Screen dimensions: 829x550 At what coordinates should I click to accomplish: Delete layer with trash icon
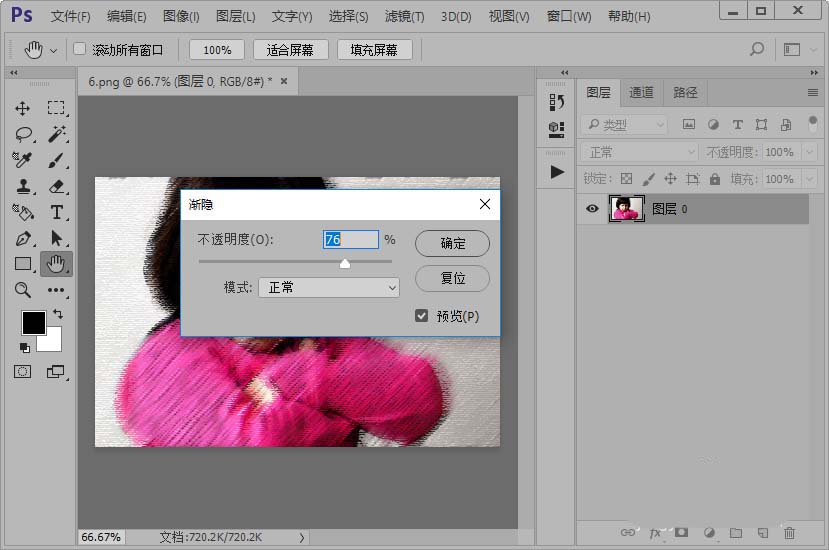click(x=789, y=533)
